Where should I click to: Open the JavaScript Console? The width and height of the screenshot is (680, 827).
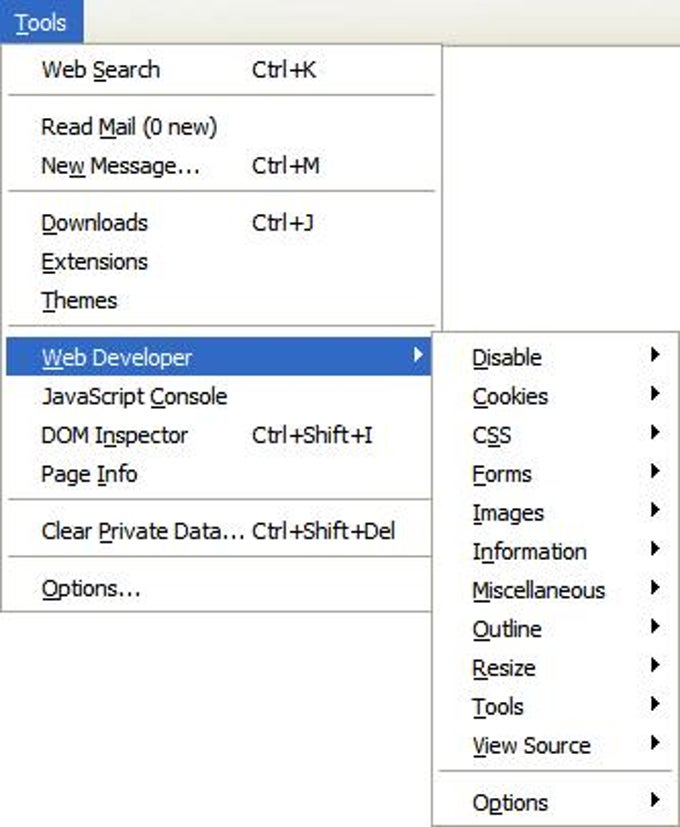[x=134, y=397]
